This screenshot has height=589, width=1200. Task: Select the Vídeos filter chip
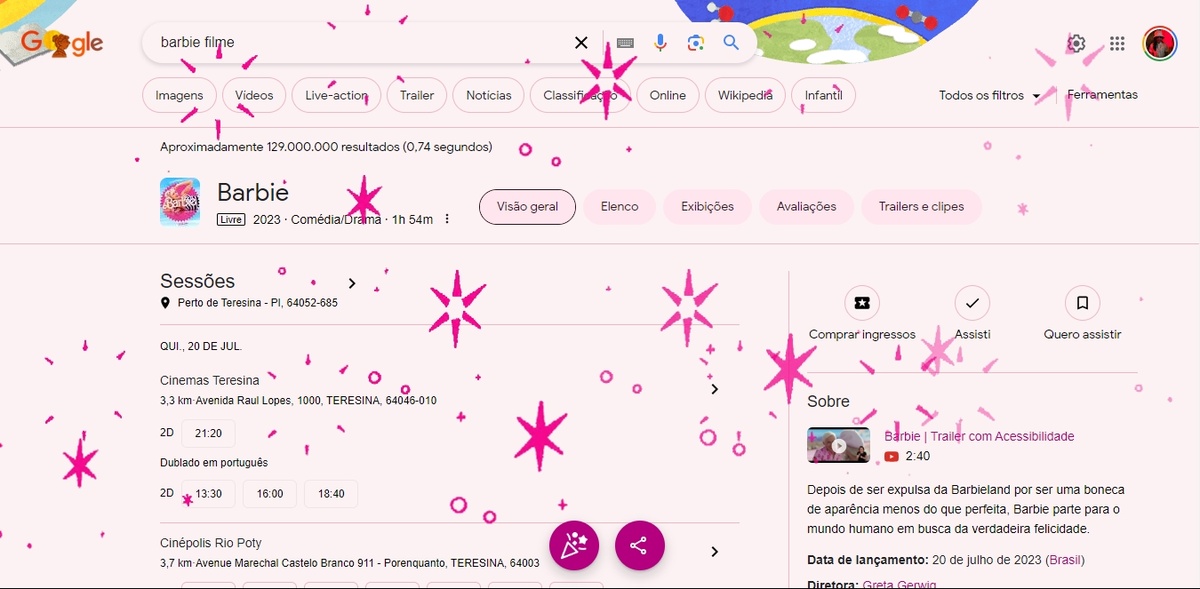tap(254, 95)
